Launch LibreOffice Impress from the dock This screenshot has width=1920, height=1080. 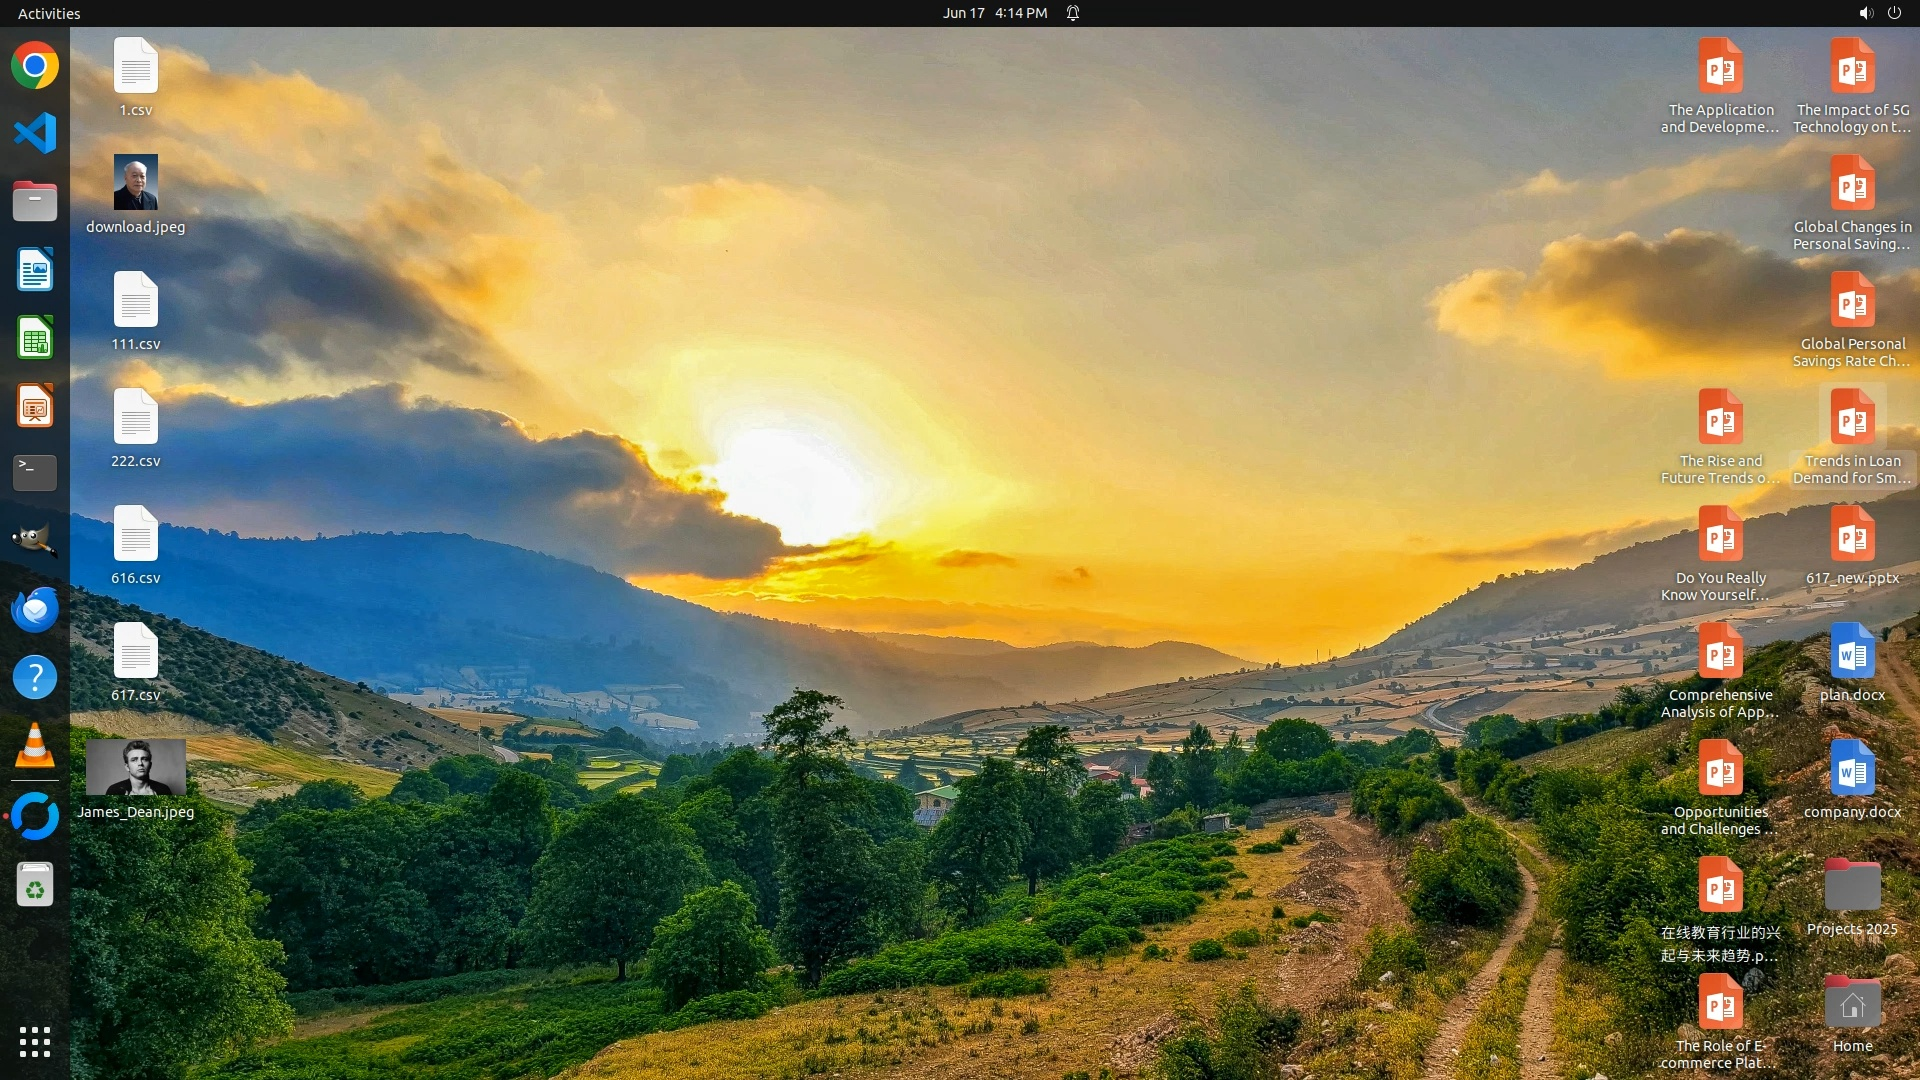(x=35, y=406)
